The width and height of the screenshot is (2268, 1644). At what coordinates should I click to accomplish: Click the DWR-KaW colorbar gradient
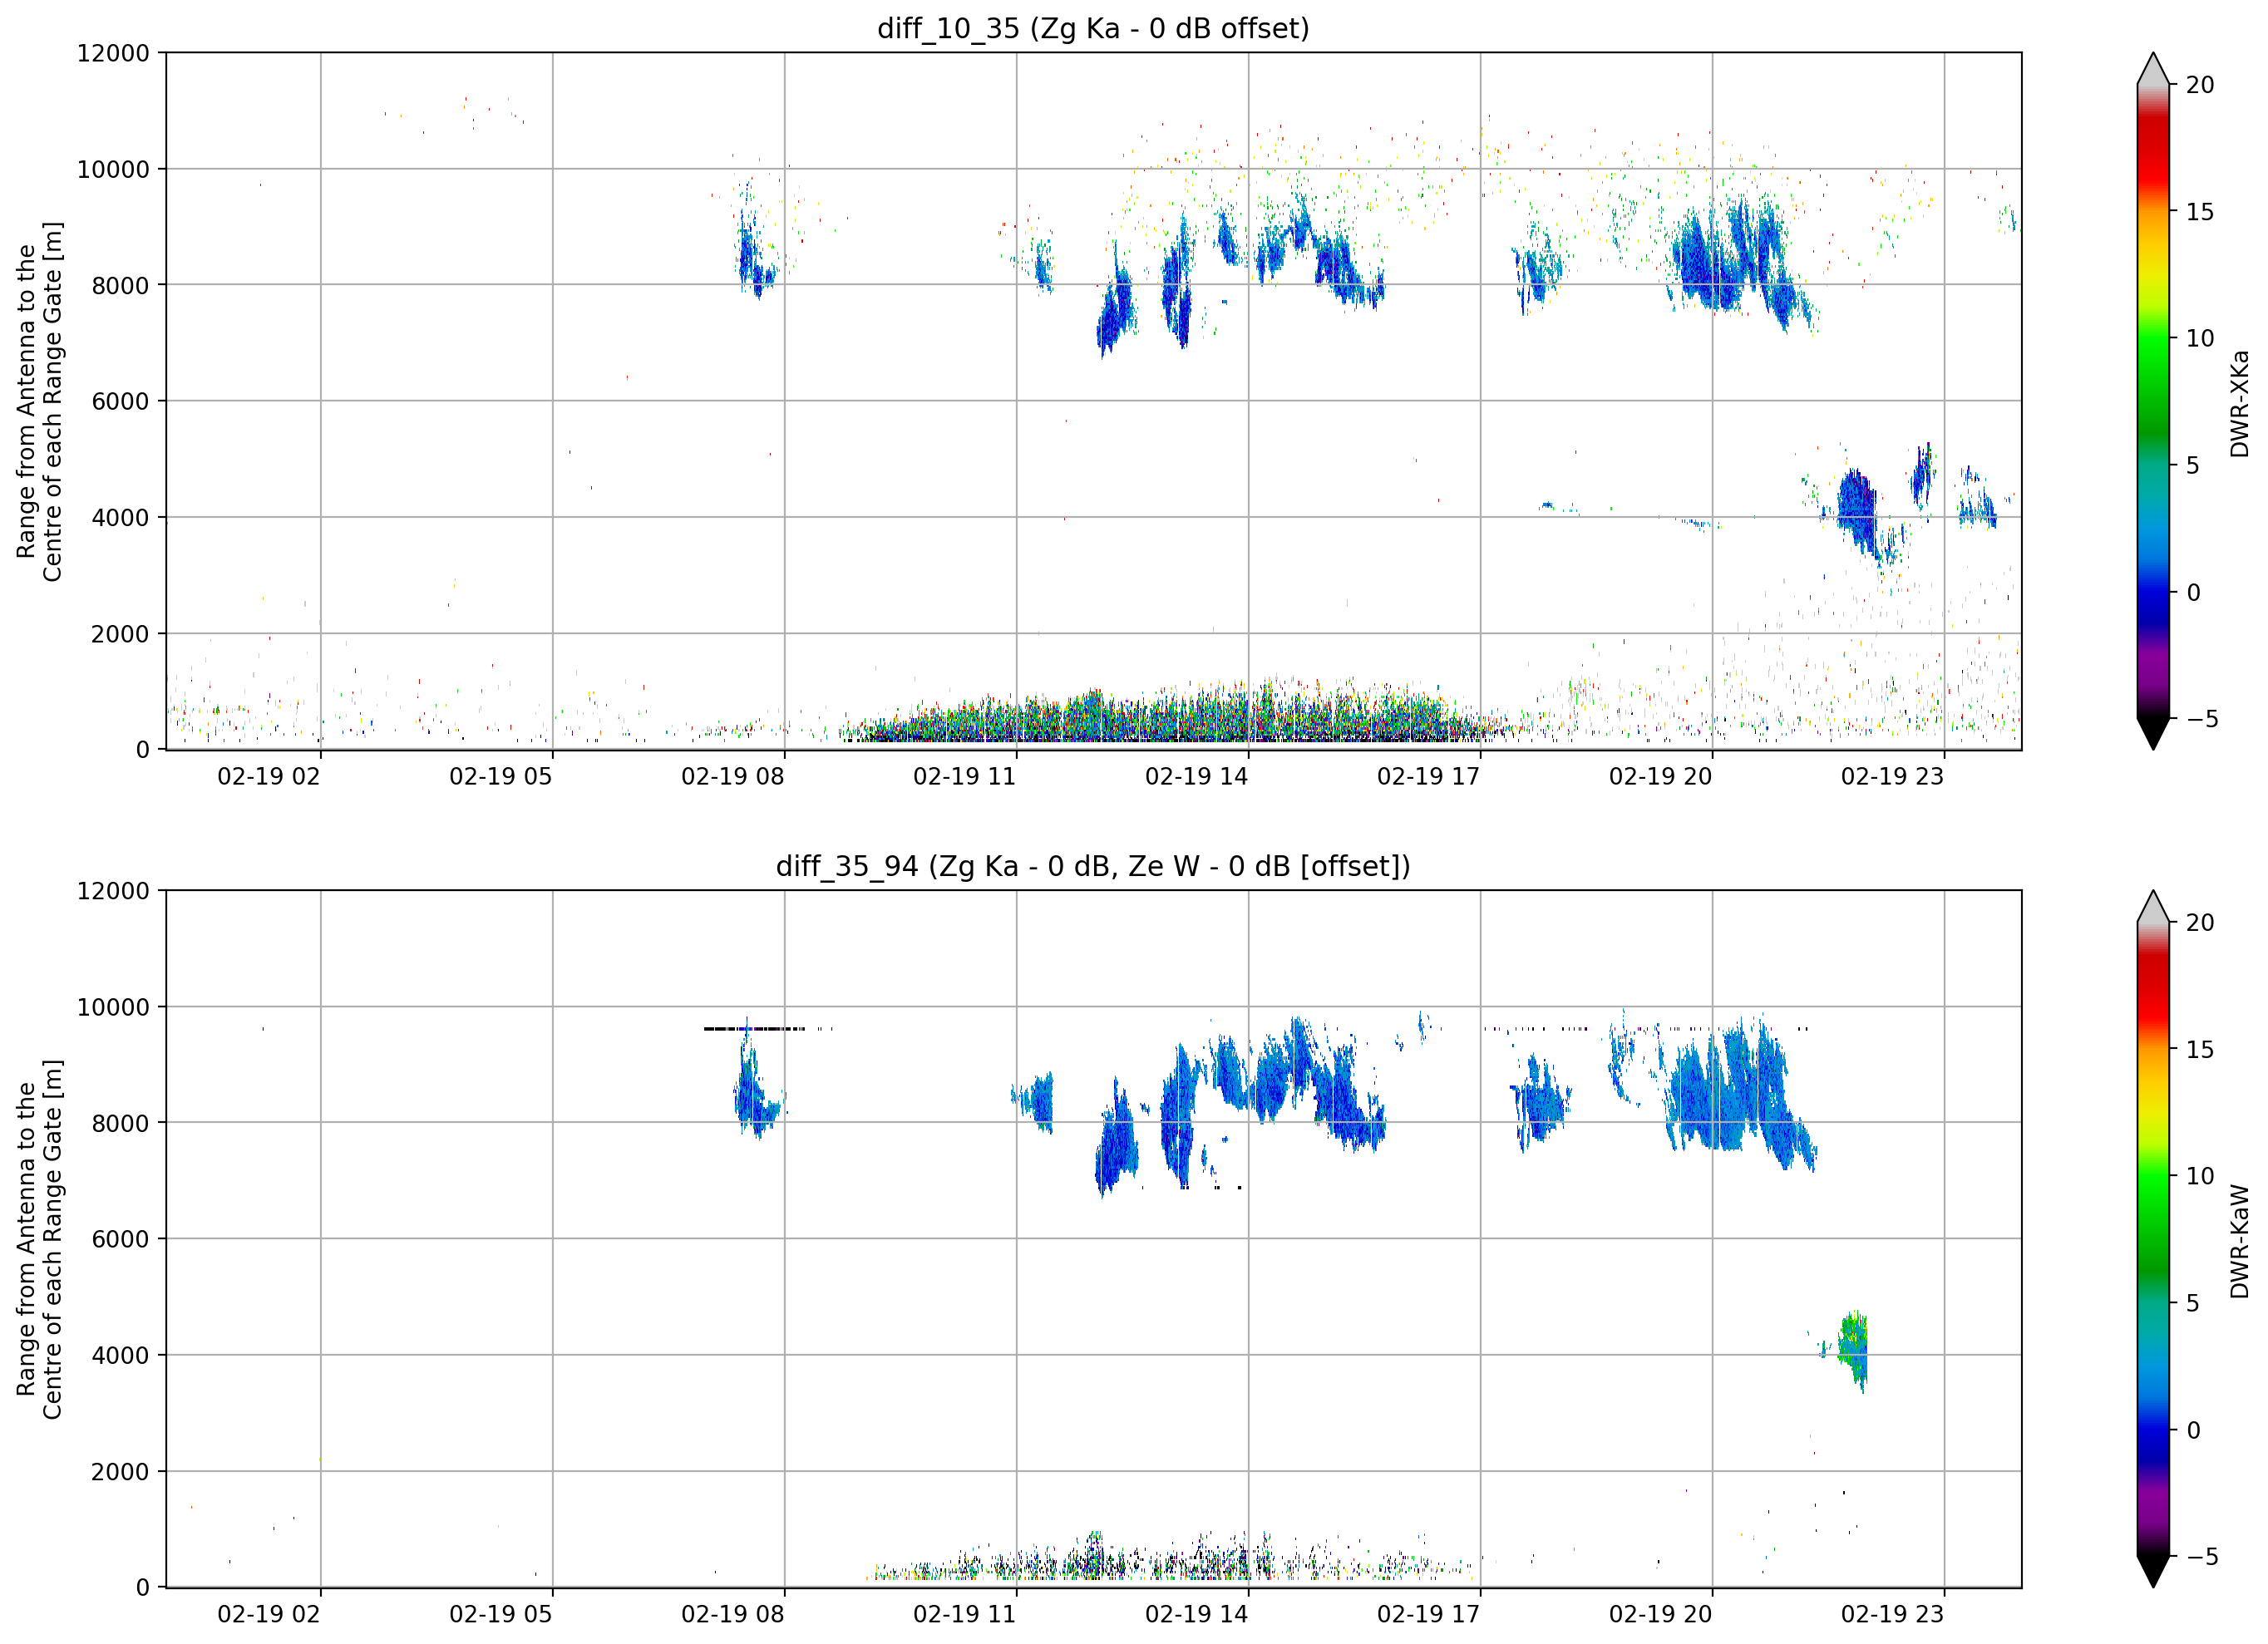(x=2153, y=1239)
